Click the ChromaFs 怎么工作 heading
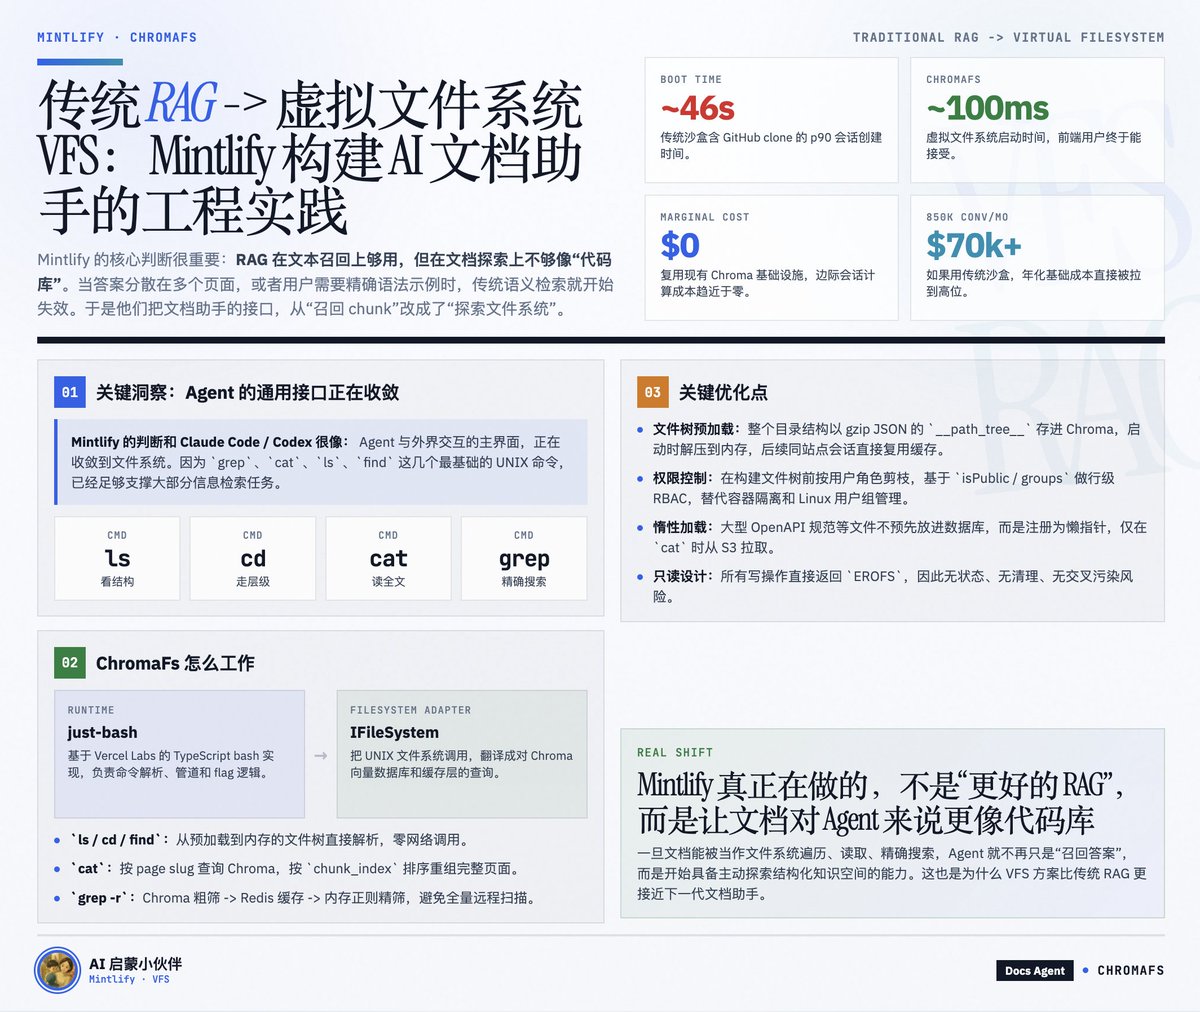The width and height of the screenshot is (1200, 1012). 175,662
